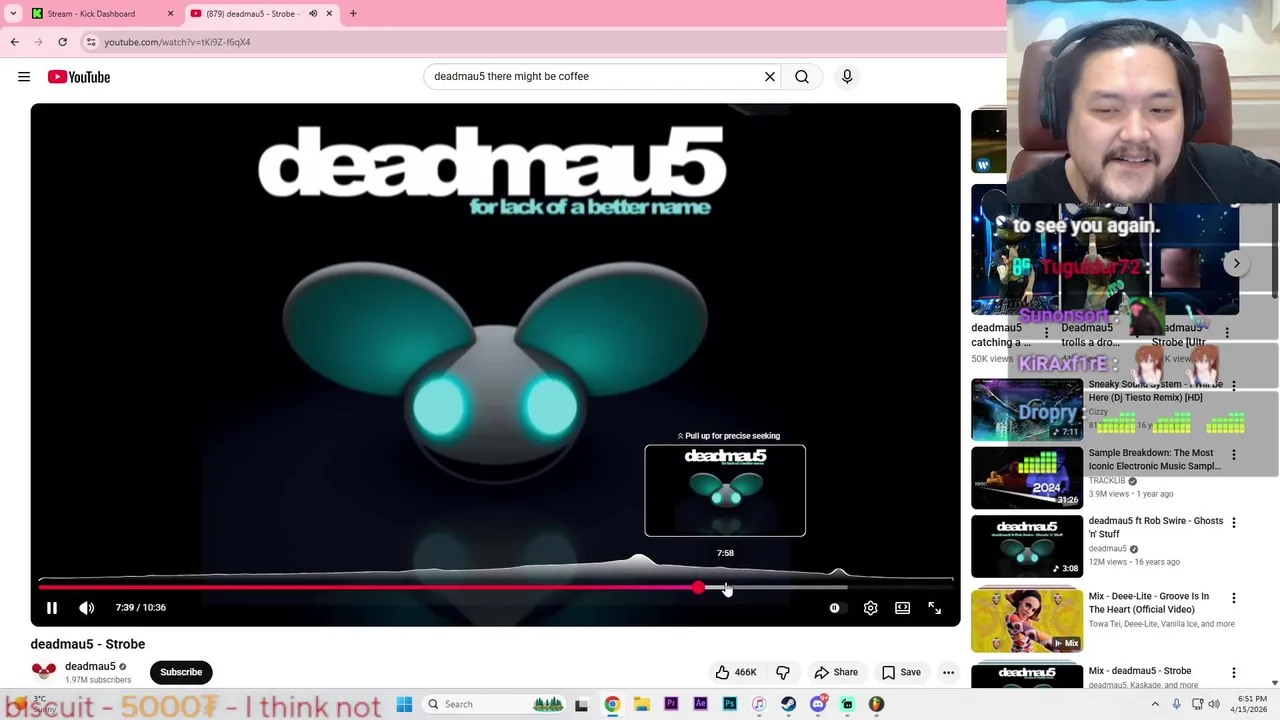The image size is (1280, 720).
Task: Like the video with 466K likes
Action: 735,672
